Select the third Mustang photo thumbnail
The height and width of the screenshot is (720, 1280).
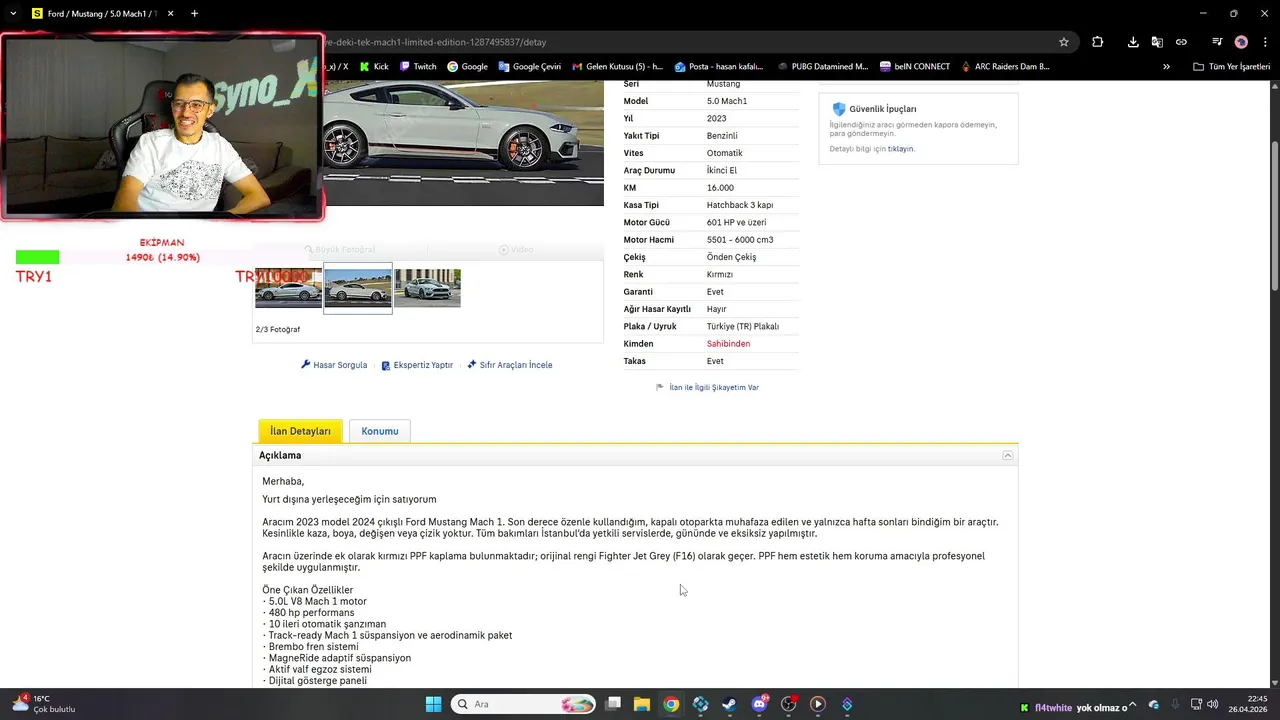point(427,288)
